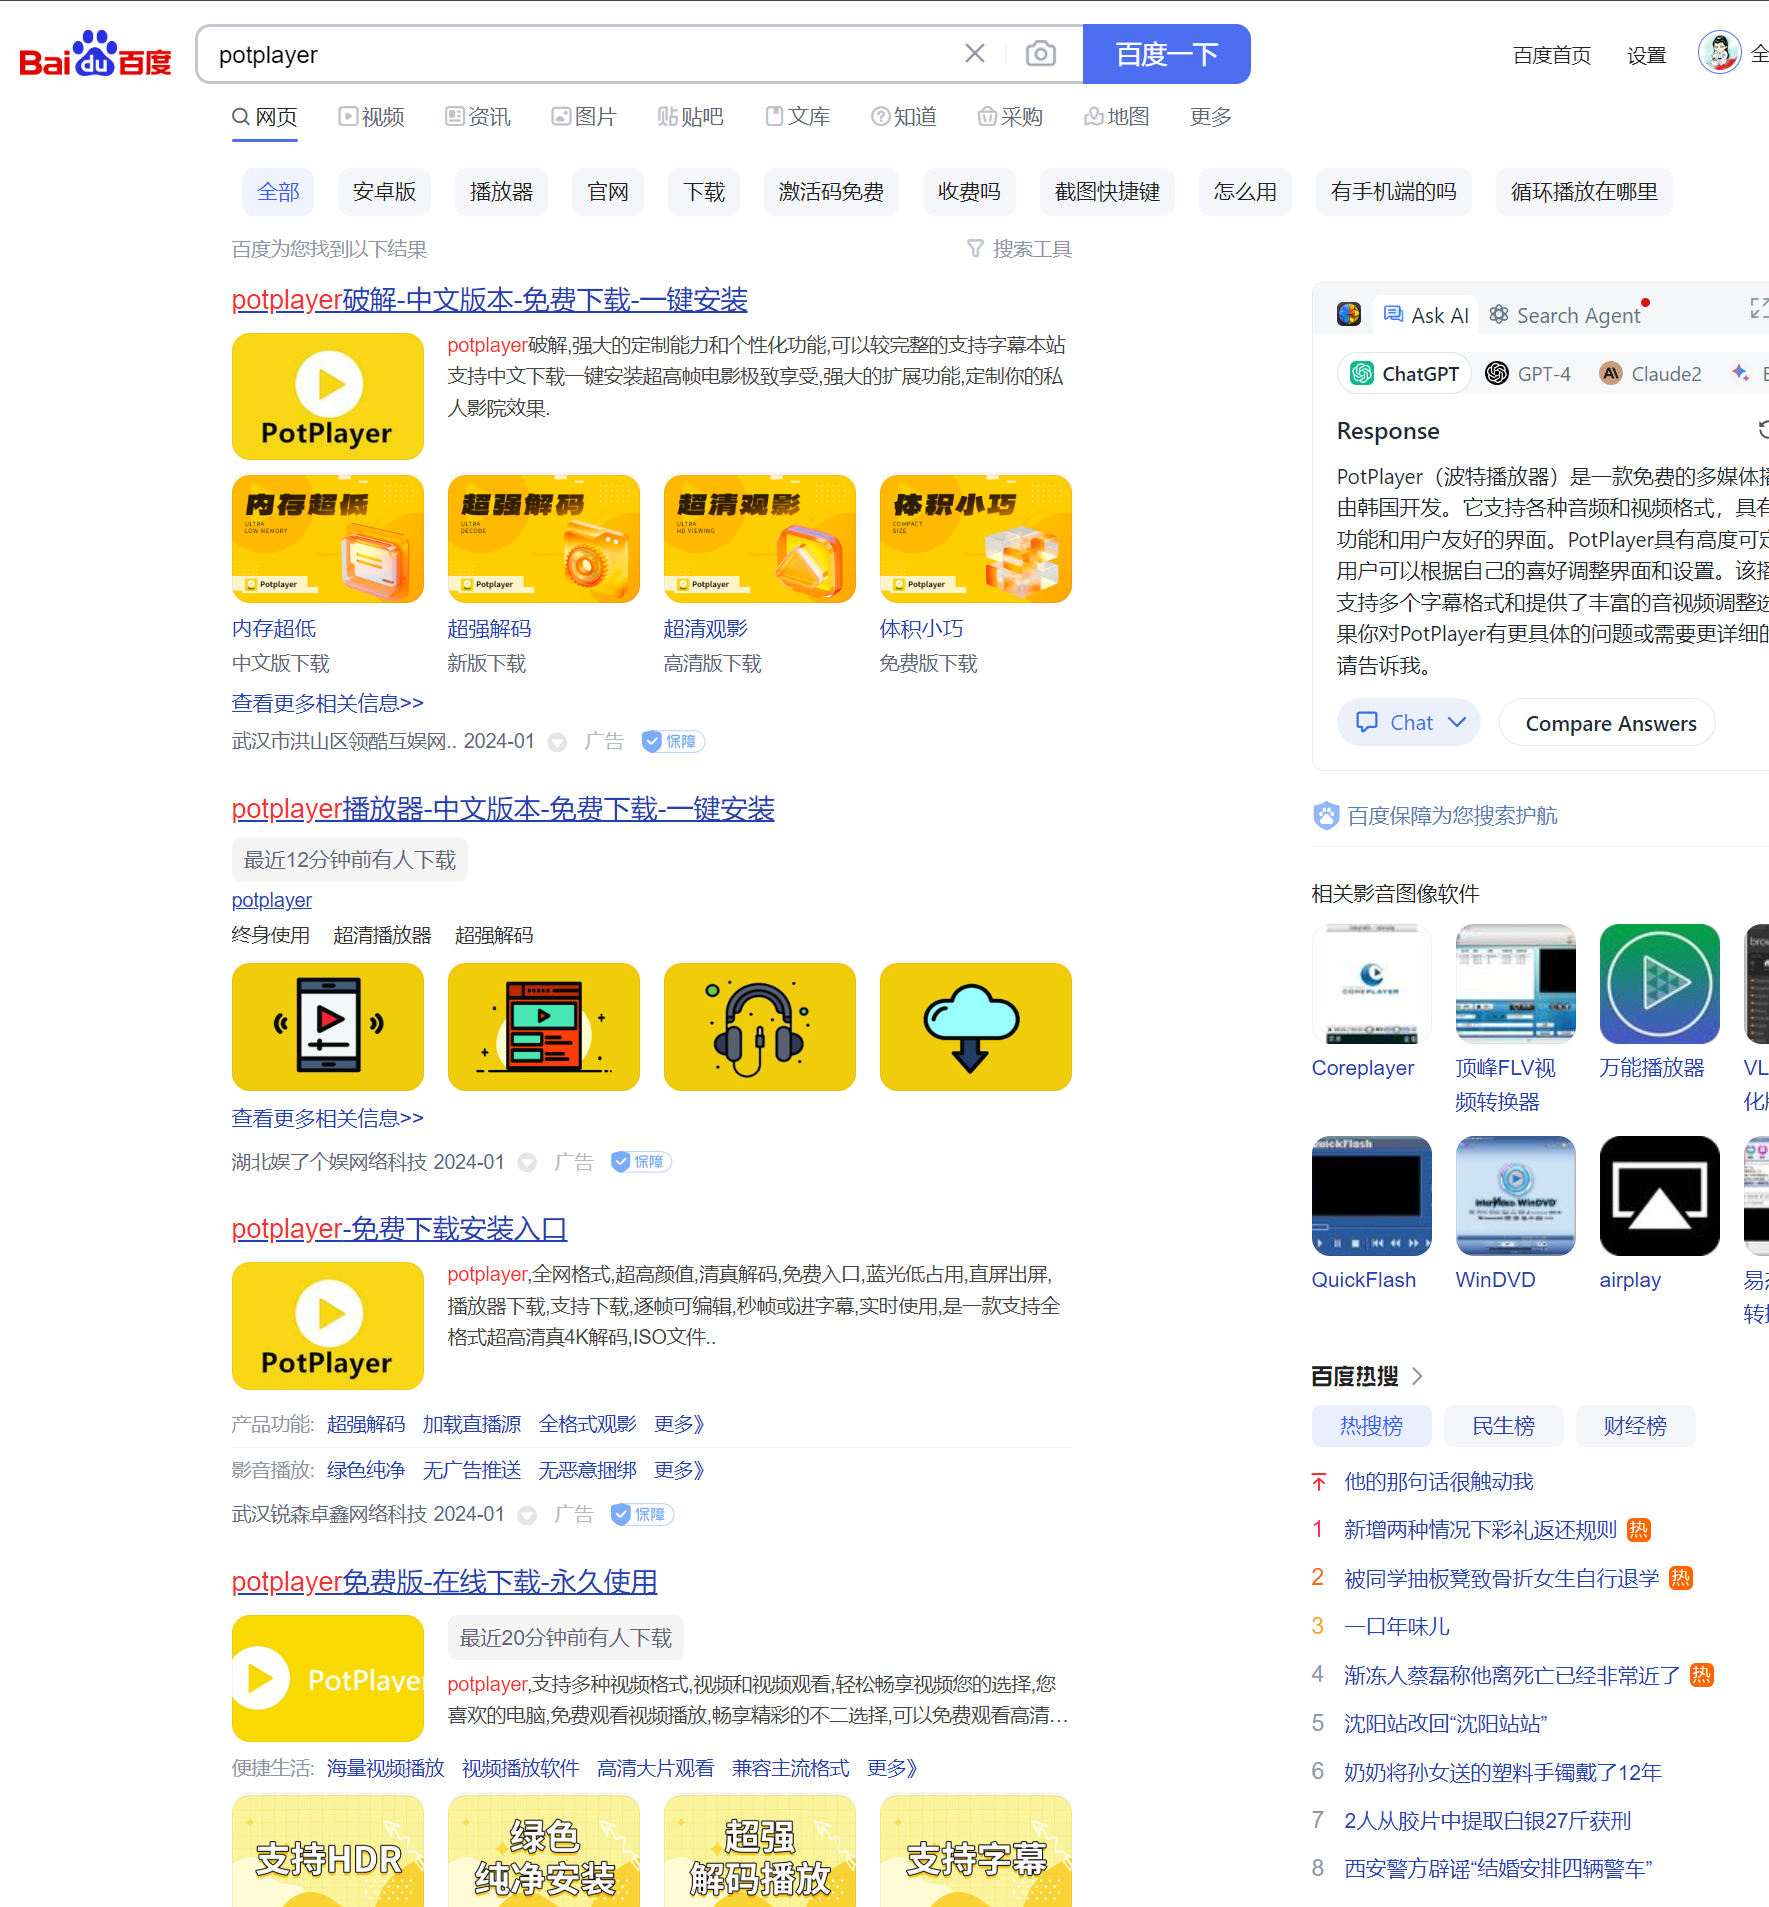This screenshot has width=1769, height=1907.
Task: Click 保障 badge under 武汉锐森卓鑫 ad
Action: pos(642,1514)
